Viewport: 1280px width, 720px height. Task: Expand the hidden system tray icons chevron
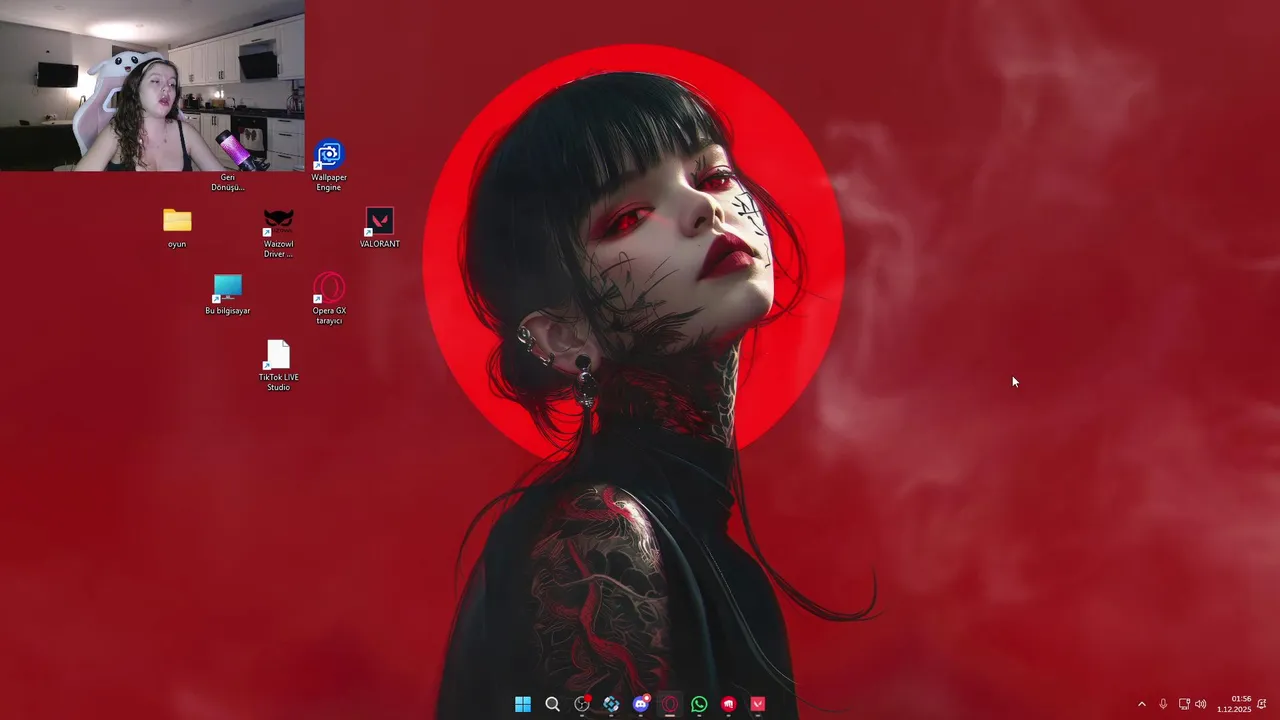[x=1142, y=704]
